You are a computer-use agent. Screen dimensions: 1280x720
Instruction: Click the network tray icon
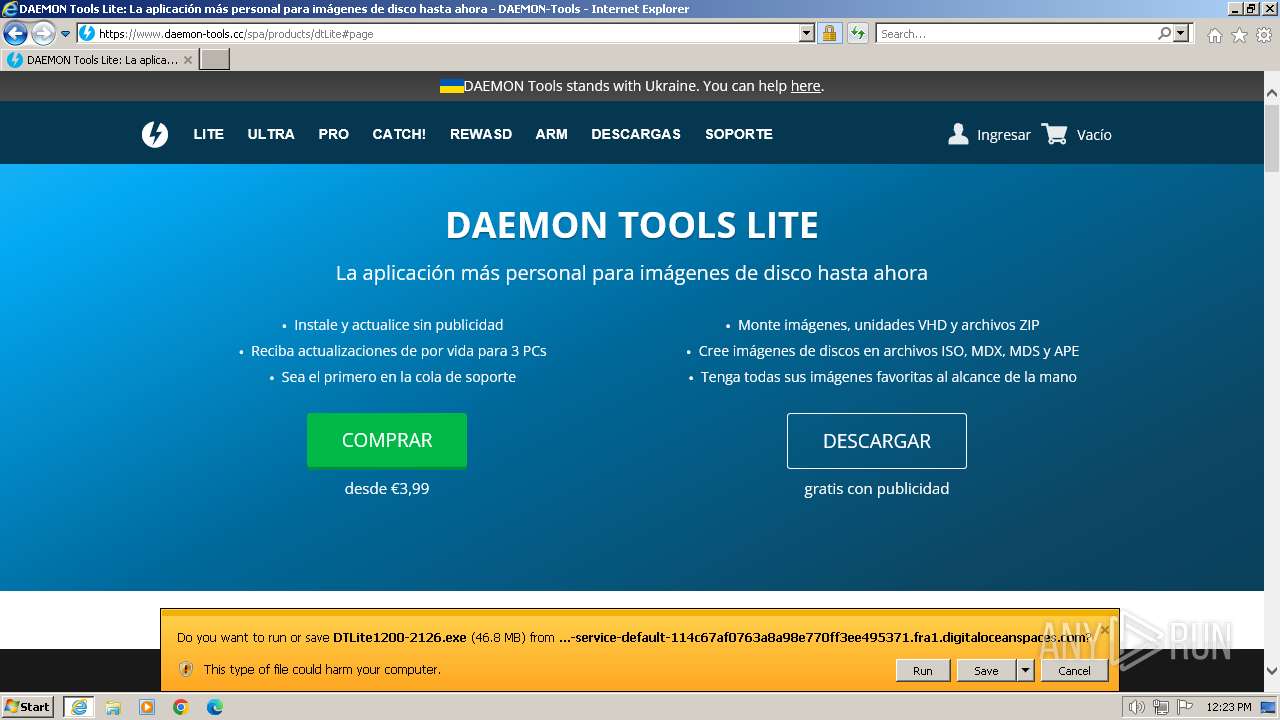coord(1160,707)
